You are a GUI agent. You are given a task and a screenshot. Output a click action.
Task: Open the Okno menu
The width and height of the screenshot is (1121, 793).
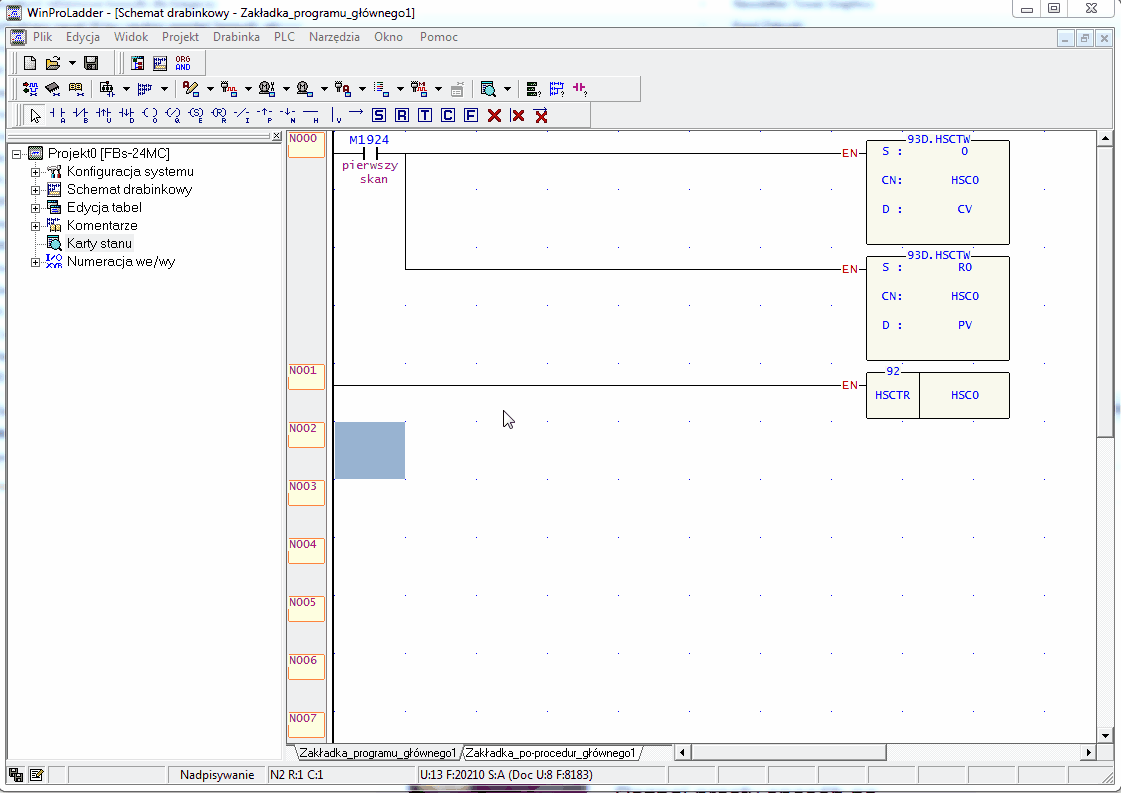[x=388, y=36]
